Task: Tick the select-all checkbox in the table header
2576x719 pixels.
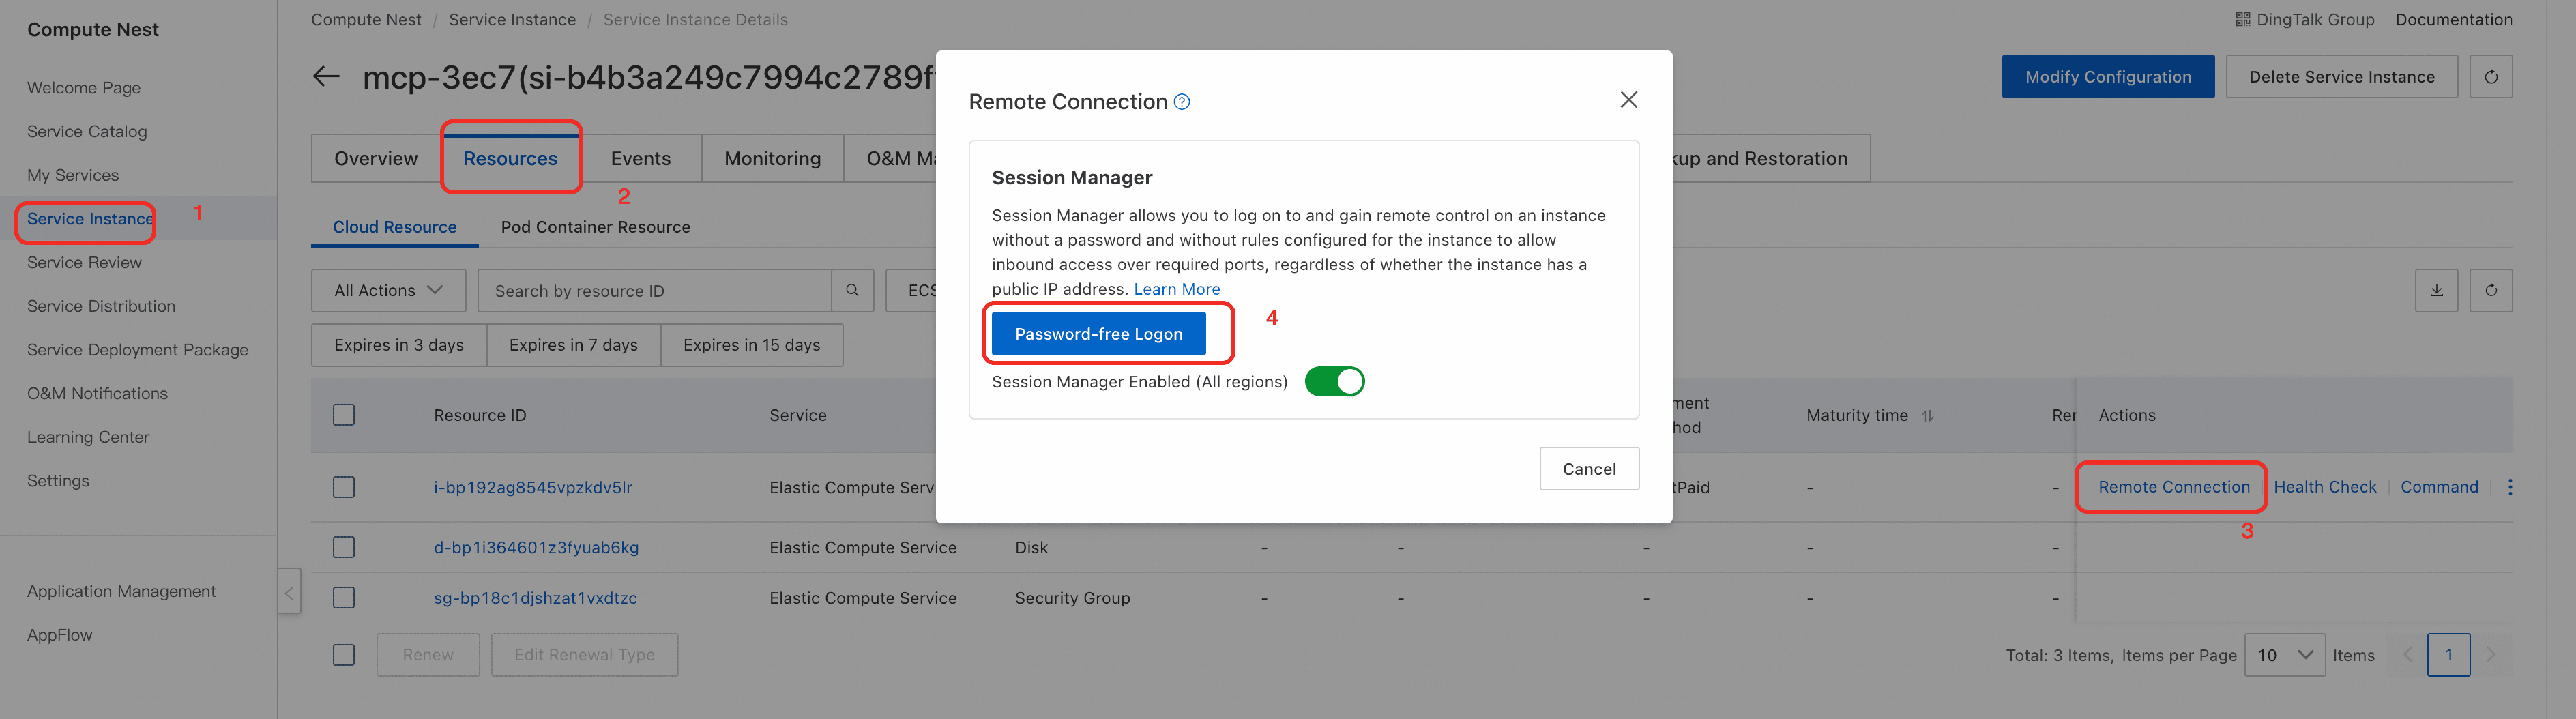Action: click(x=344, y=415)
